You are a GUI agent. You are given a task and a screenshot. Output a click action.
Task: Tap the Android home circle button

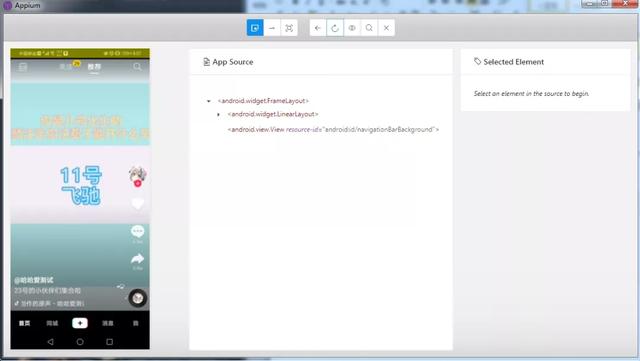(x=80, y=342)
